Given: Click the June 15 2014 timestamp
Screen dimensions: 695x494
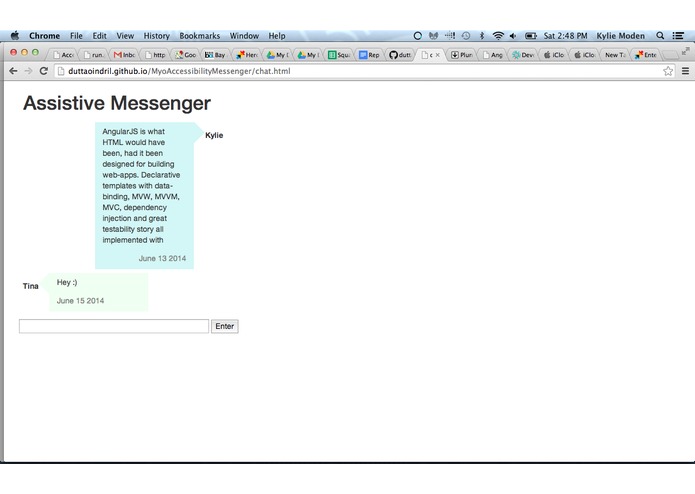Looking at the screenshot, I should (80, 301).
